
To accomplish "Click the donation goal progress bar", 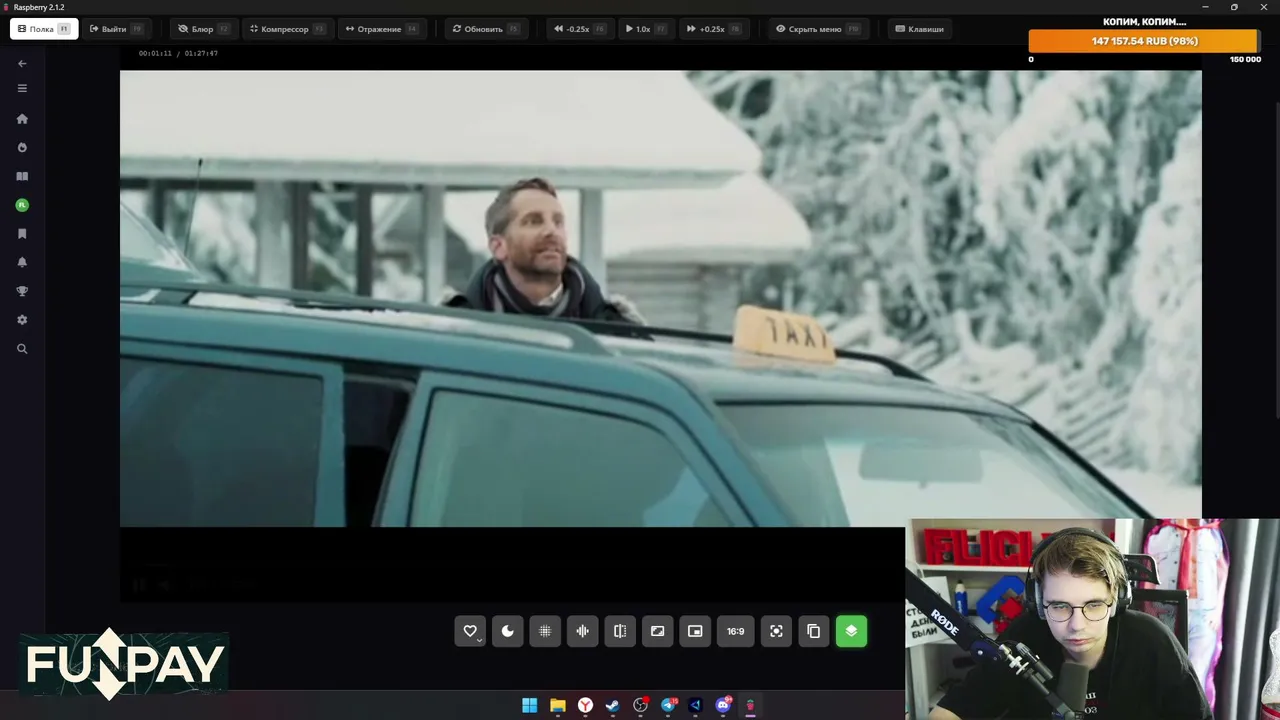I will tap(1145, 41).
